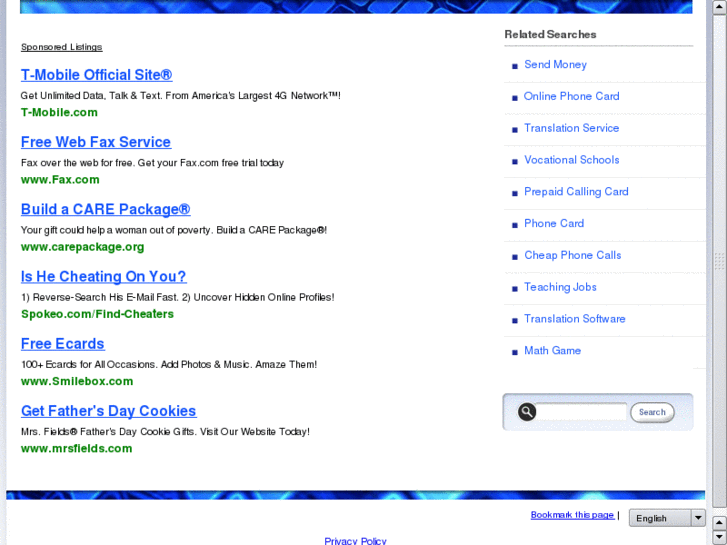This screenshot has height=545, width=727.
Task: Click the Search button
Action: [x=652, y=412]
